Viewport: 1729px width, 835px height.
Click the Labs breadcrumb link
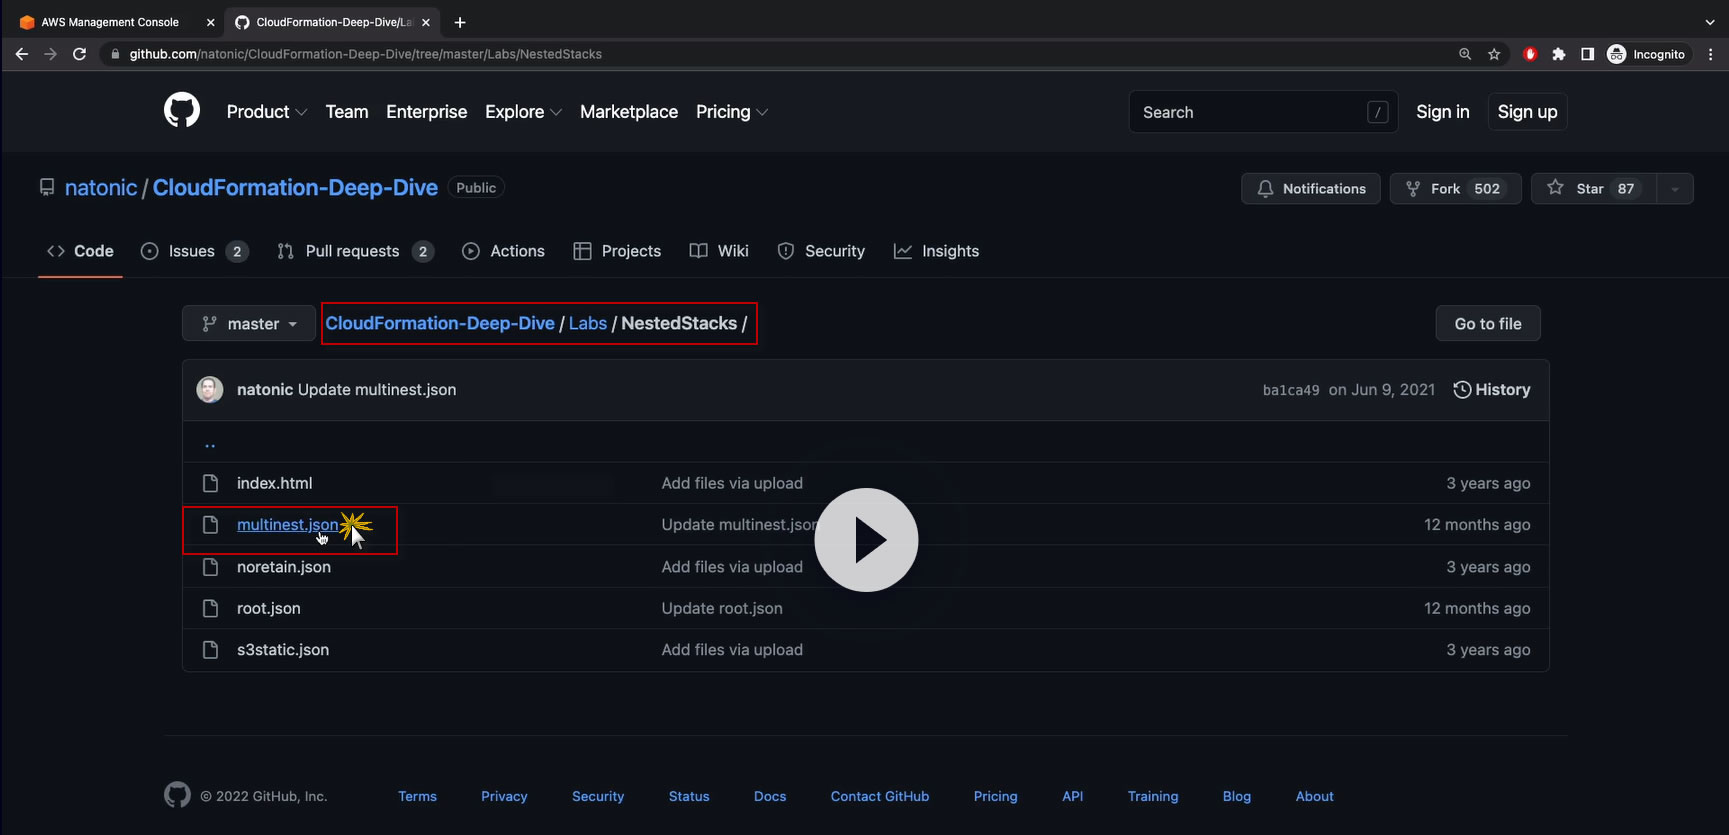[x=588, y=323]
